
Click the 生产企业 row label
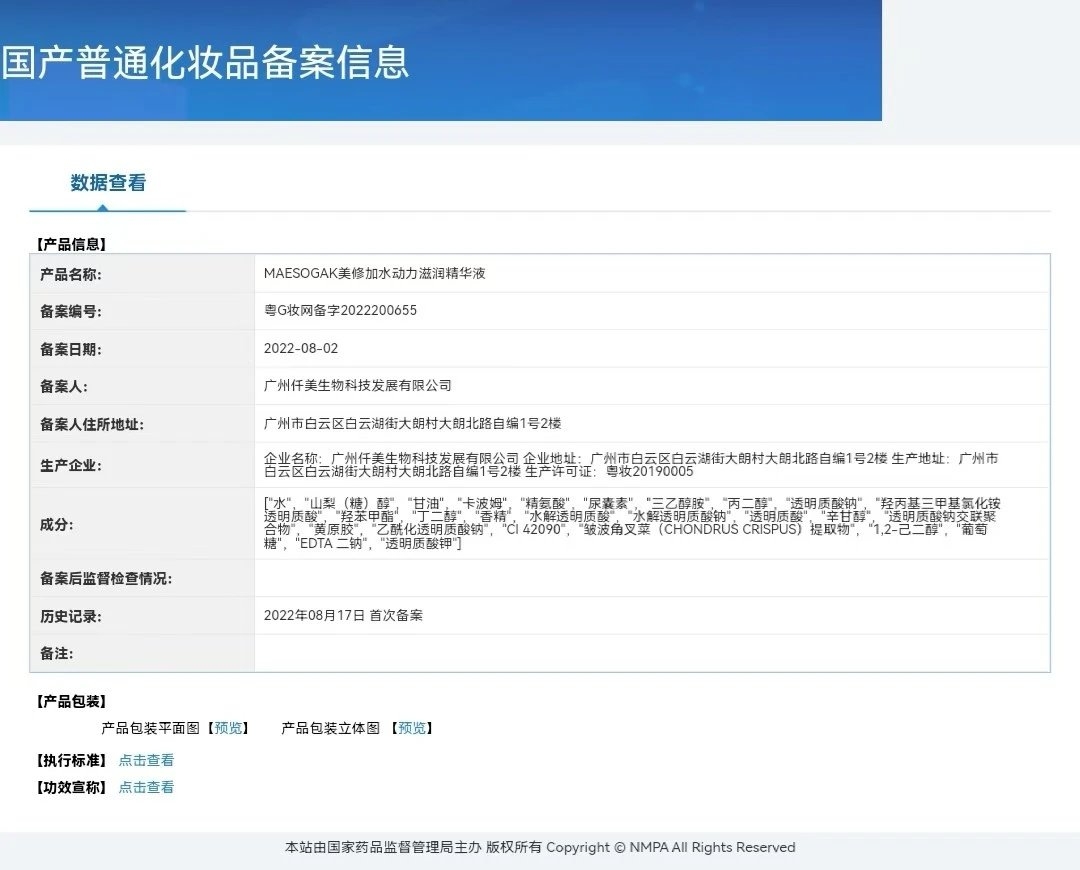pyautogui.click(x=70, y=466)
